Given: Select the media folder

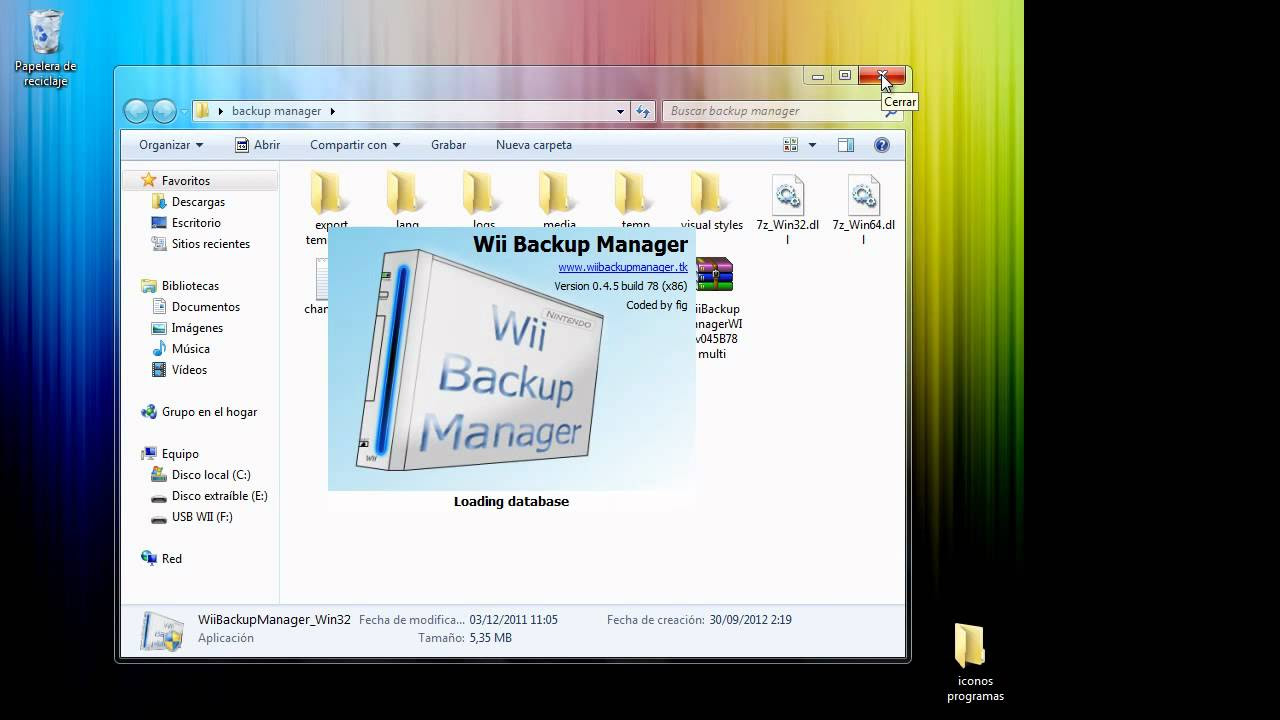Looking at the screenshot, I should pyautogui.click(x=558, y=200).
